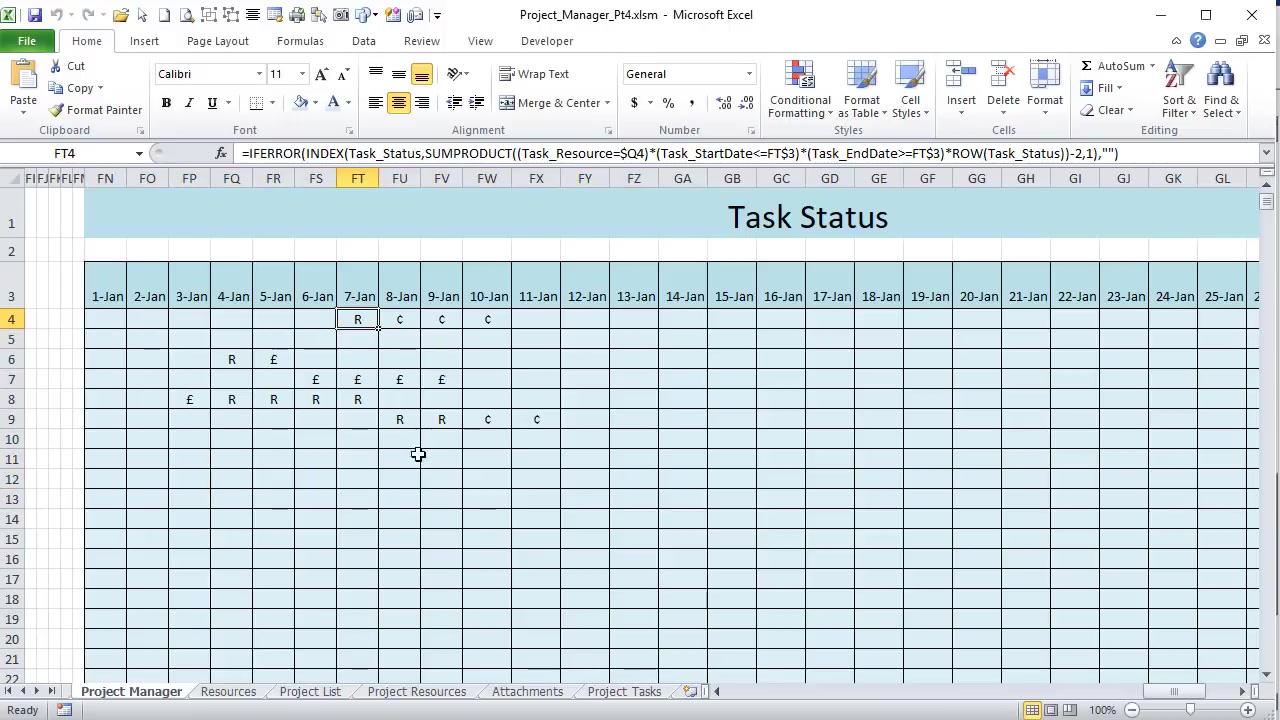Toggle underline formatting
The image size is (1280, 720).
click(211, 103)
